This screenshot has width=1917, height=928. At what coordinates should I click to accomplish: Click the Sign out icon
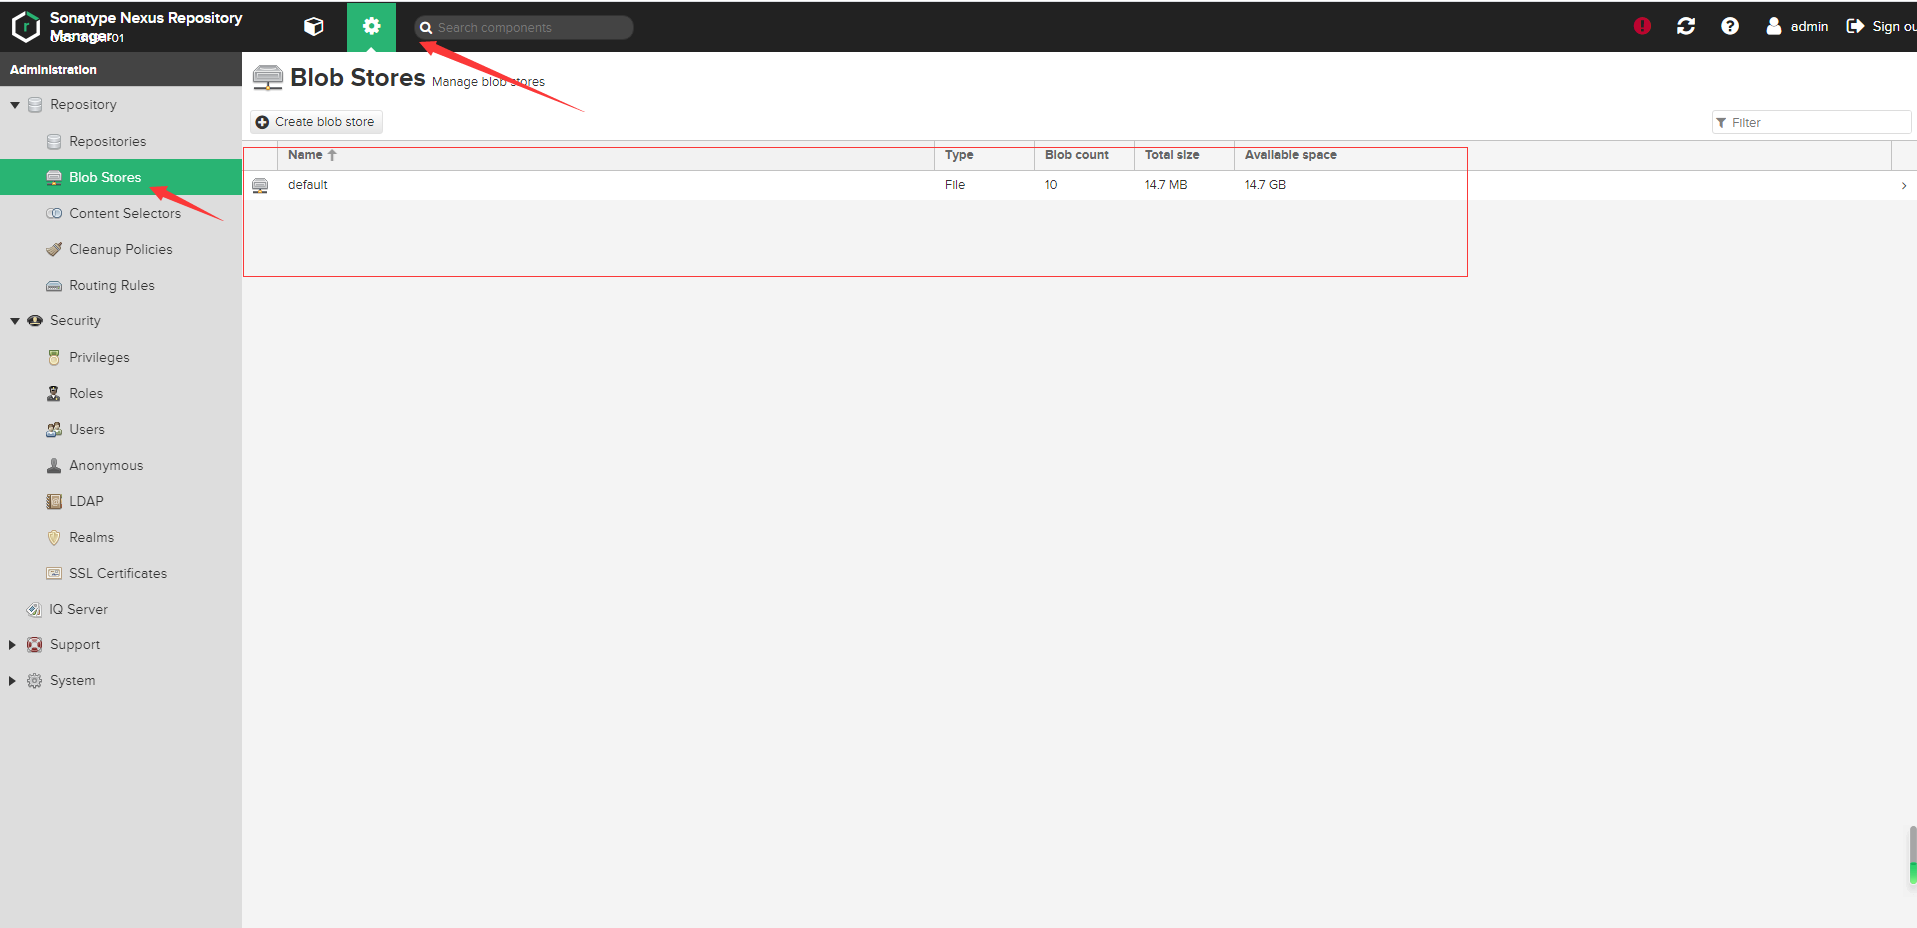pyautogui.click(x=1855, y=26)
